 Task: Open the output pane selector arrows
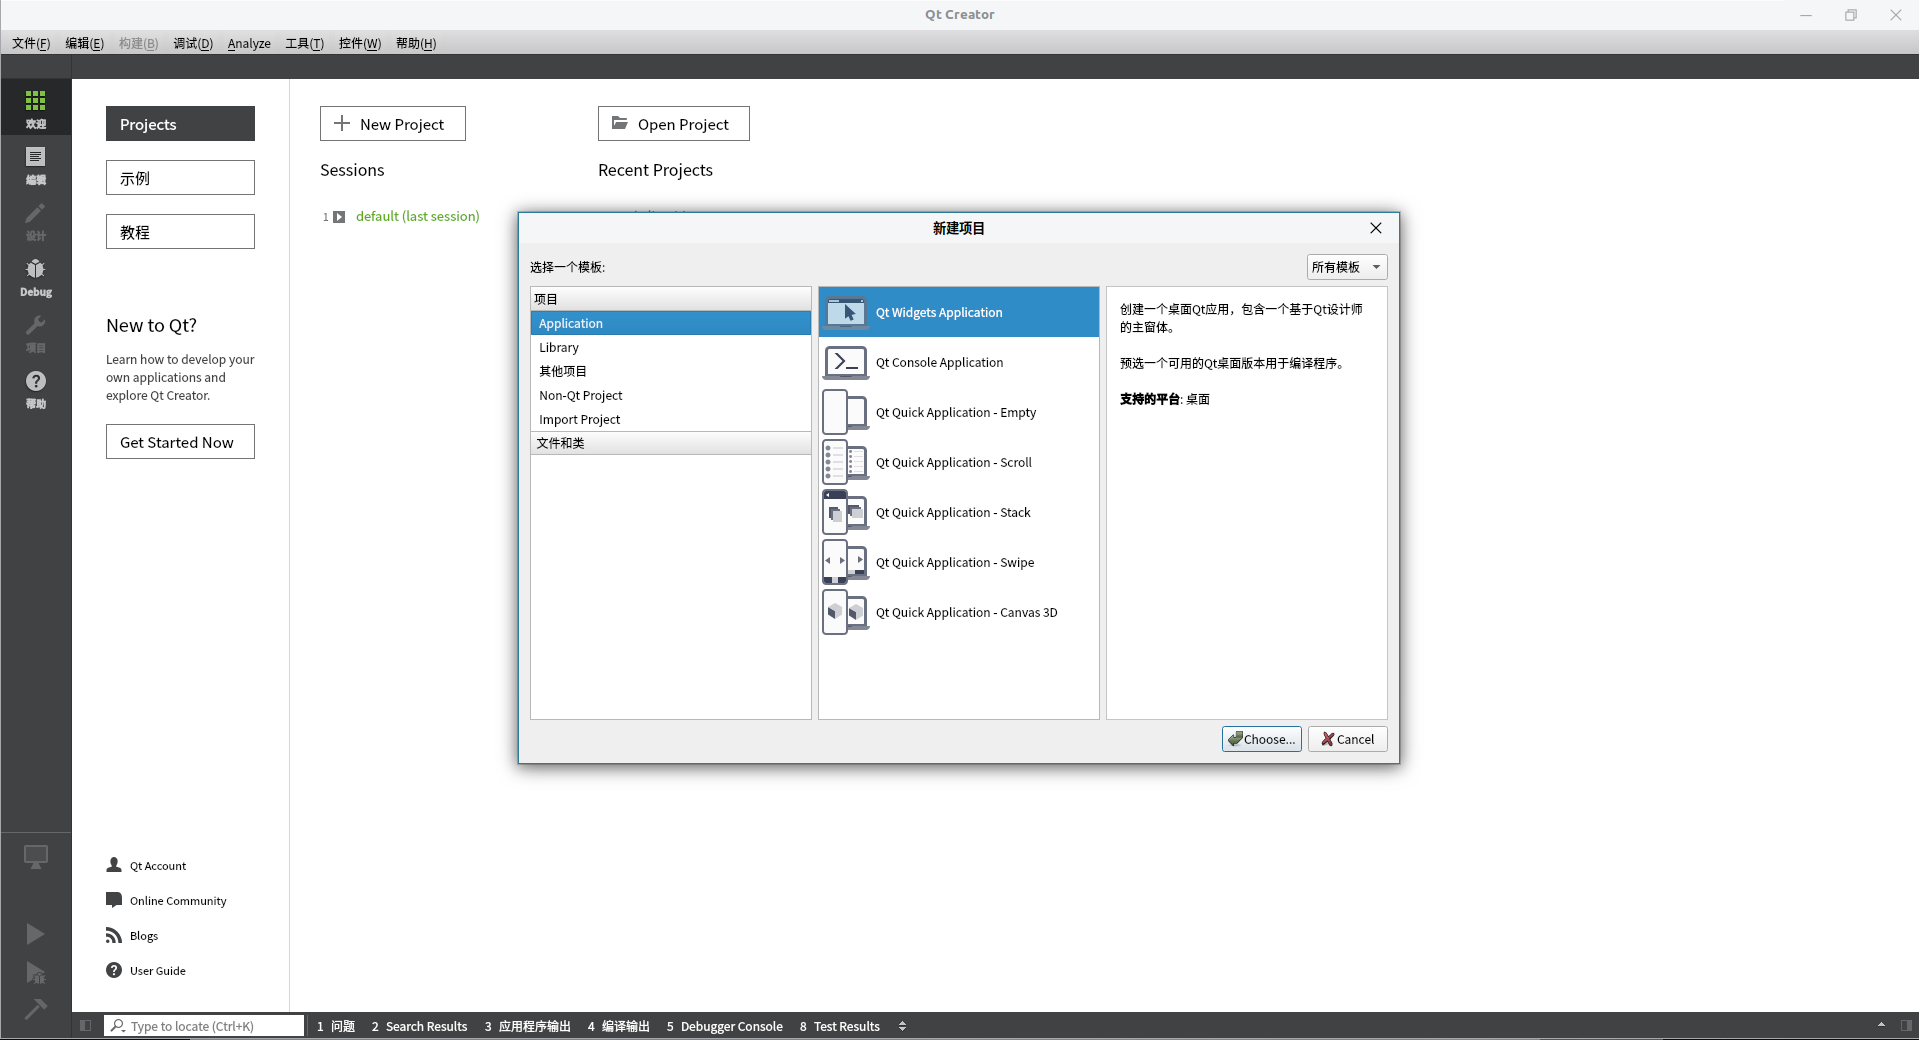tap(902, 1026)
